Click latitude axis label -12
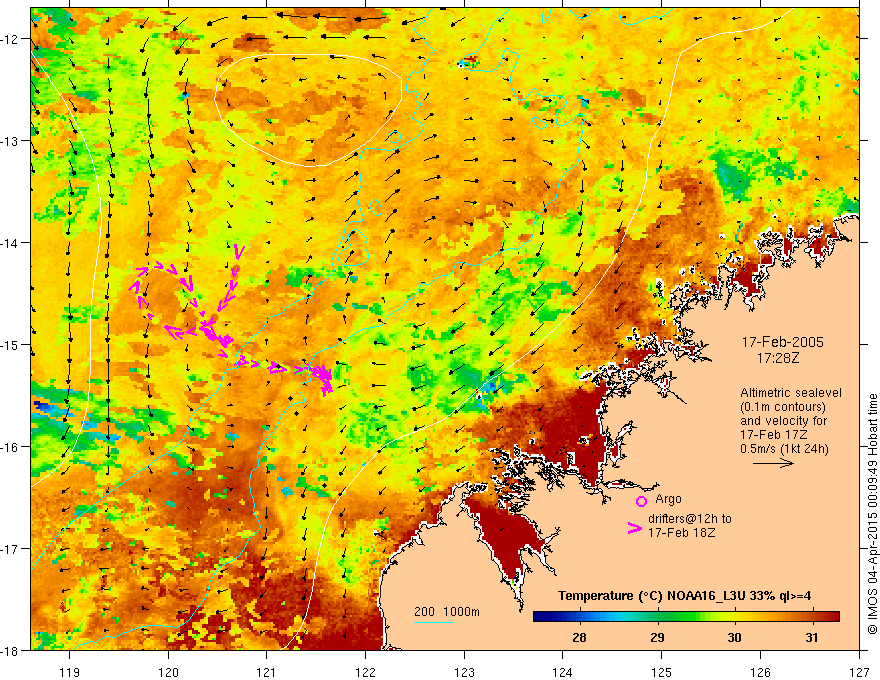 pos(11,39)
